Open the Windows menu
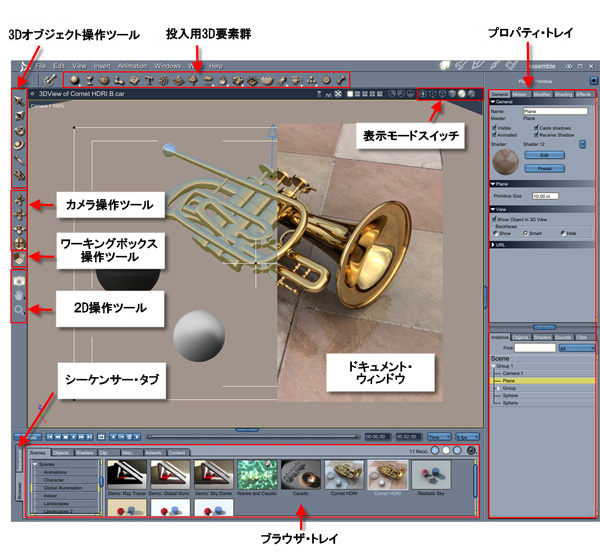Image resolution: width=600 pixels, height=554 pixels. (168, 66)
